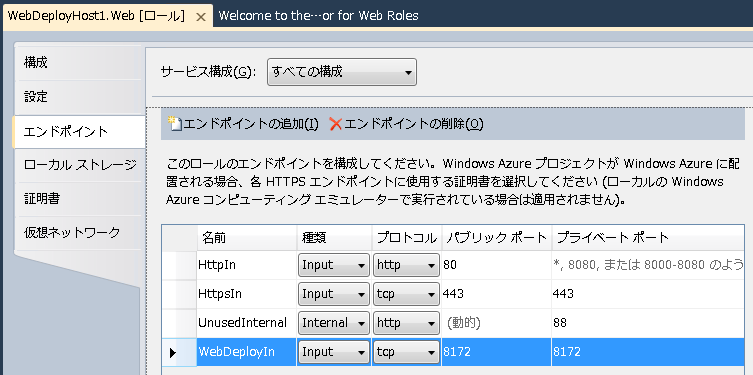Click the パブリック ポート column header

coord(497,237)
